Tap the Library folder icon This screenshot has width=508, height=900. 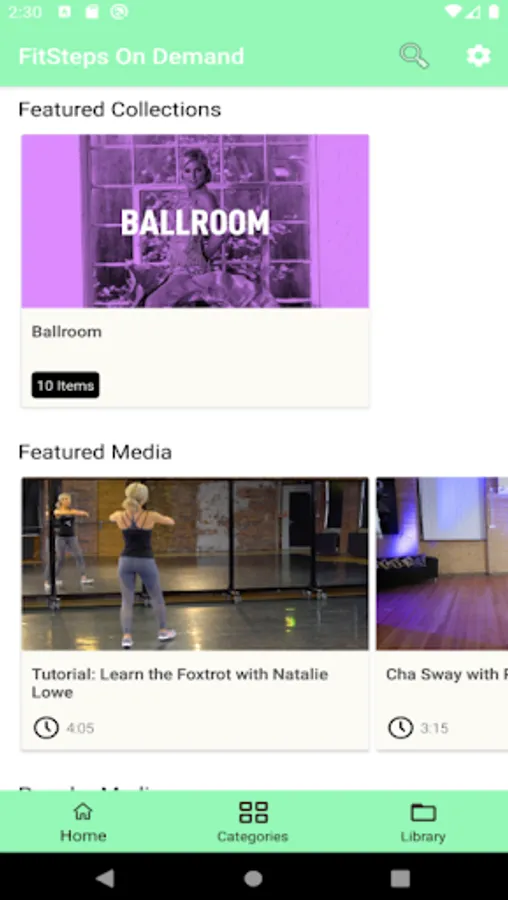point(424,812)
